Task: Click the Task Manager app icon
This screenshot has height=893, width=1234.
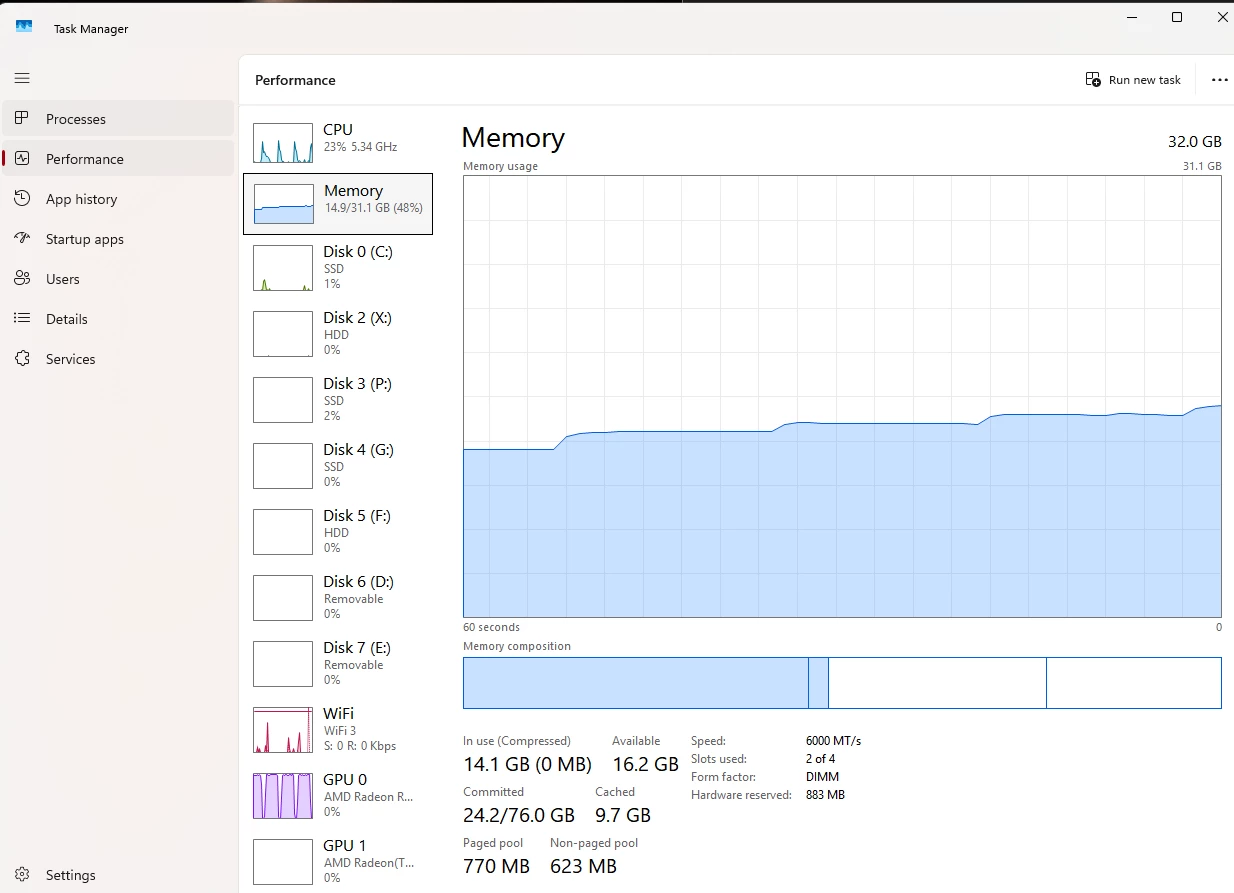Action: [x=24, y=27]
